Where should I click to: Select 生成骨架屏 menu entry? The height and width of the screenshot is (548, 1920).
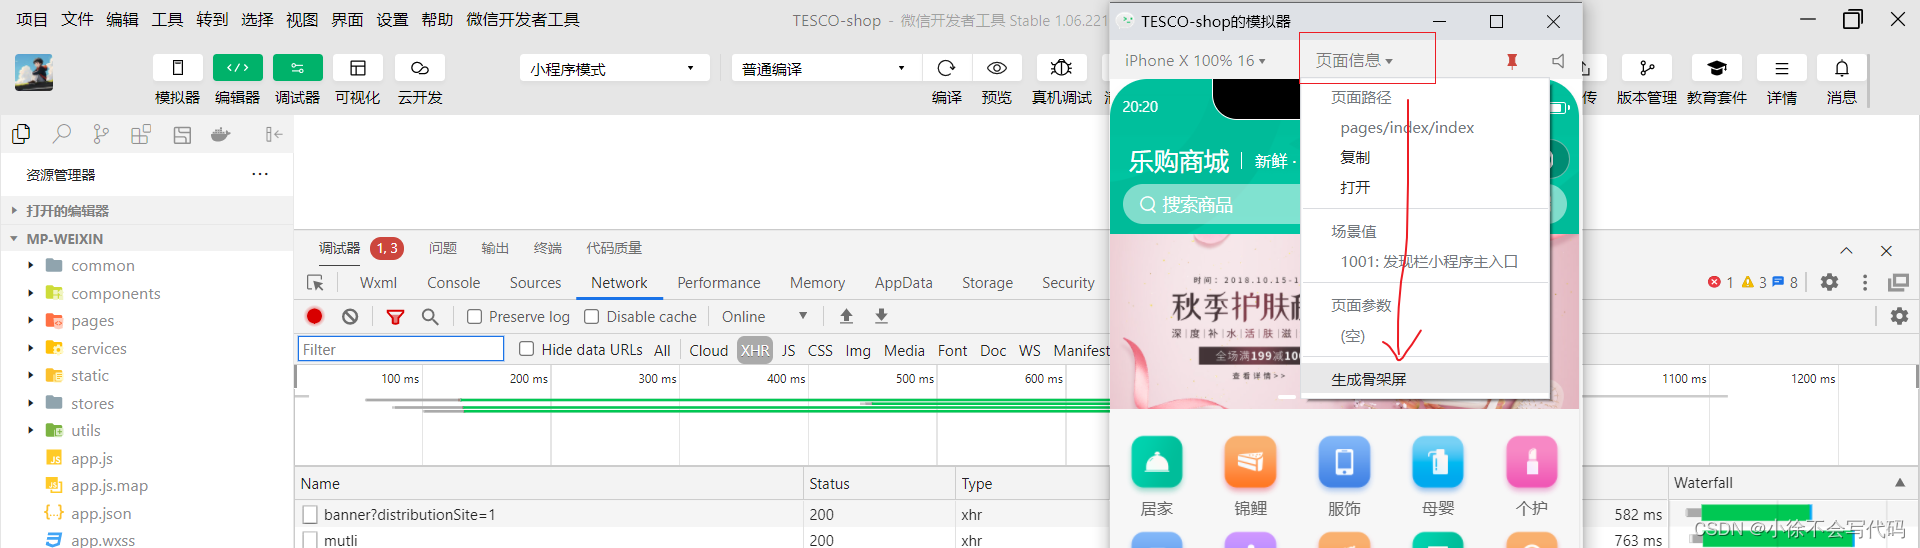pos(1425,379)
